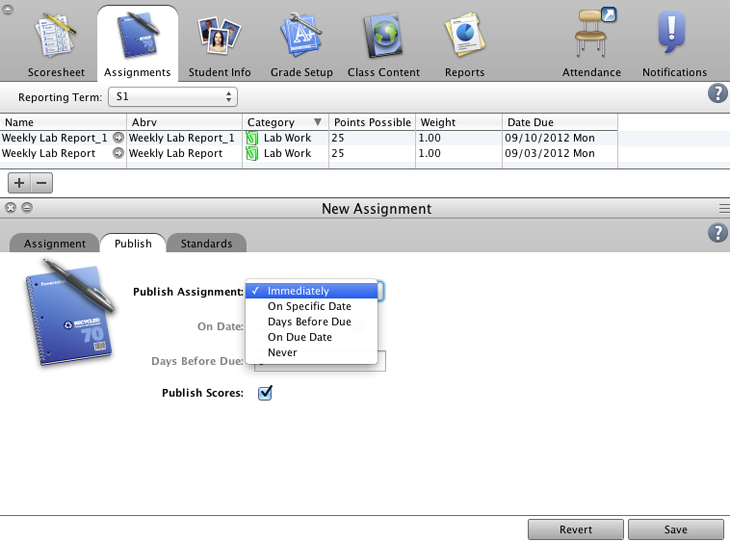The height and width of the screenshot is (542, 730).
Task: Select Days Before Due option
Action: 309,322
